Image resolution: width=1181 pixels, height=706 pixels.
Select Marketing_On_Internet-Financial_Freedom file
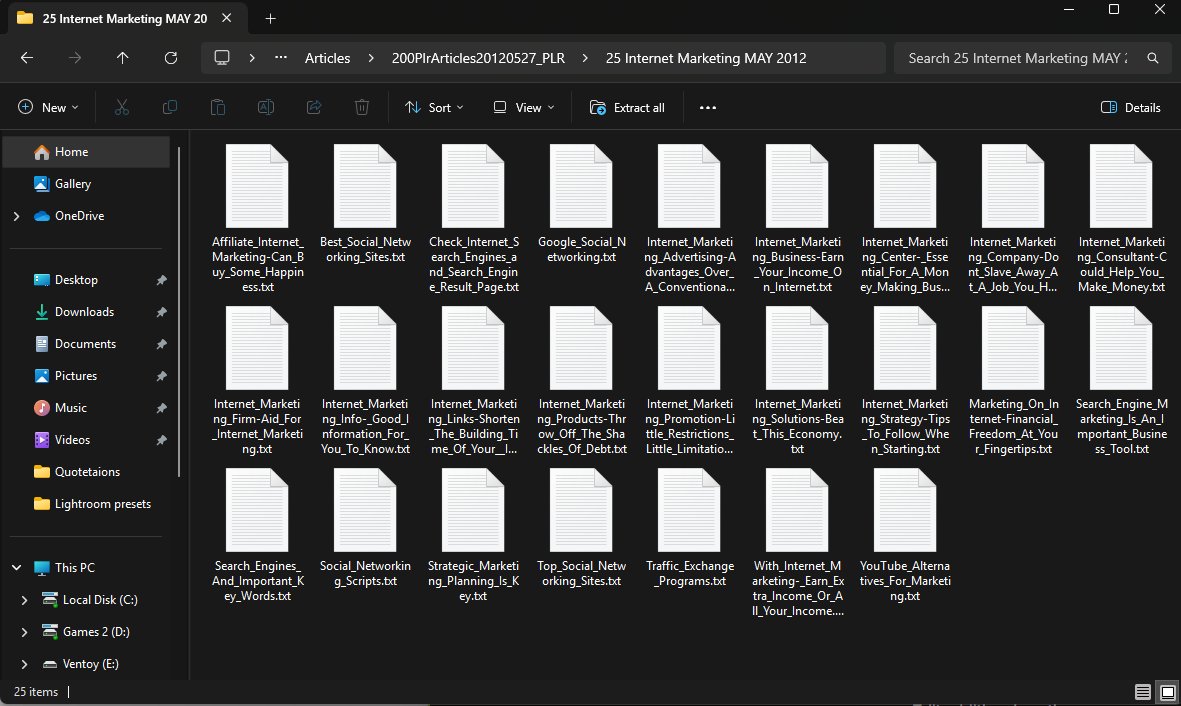coord(1014,381)
